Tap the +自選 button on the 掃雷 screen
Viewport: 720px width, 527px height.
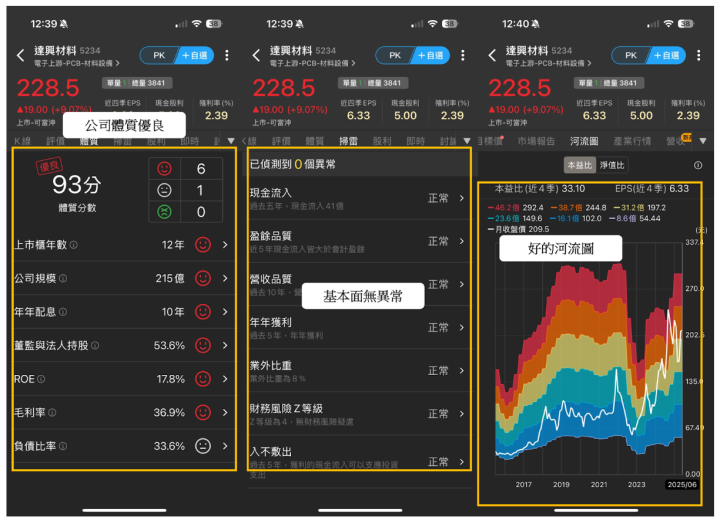[x=431, y=56]
